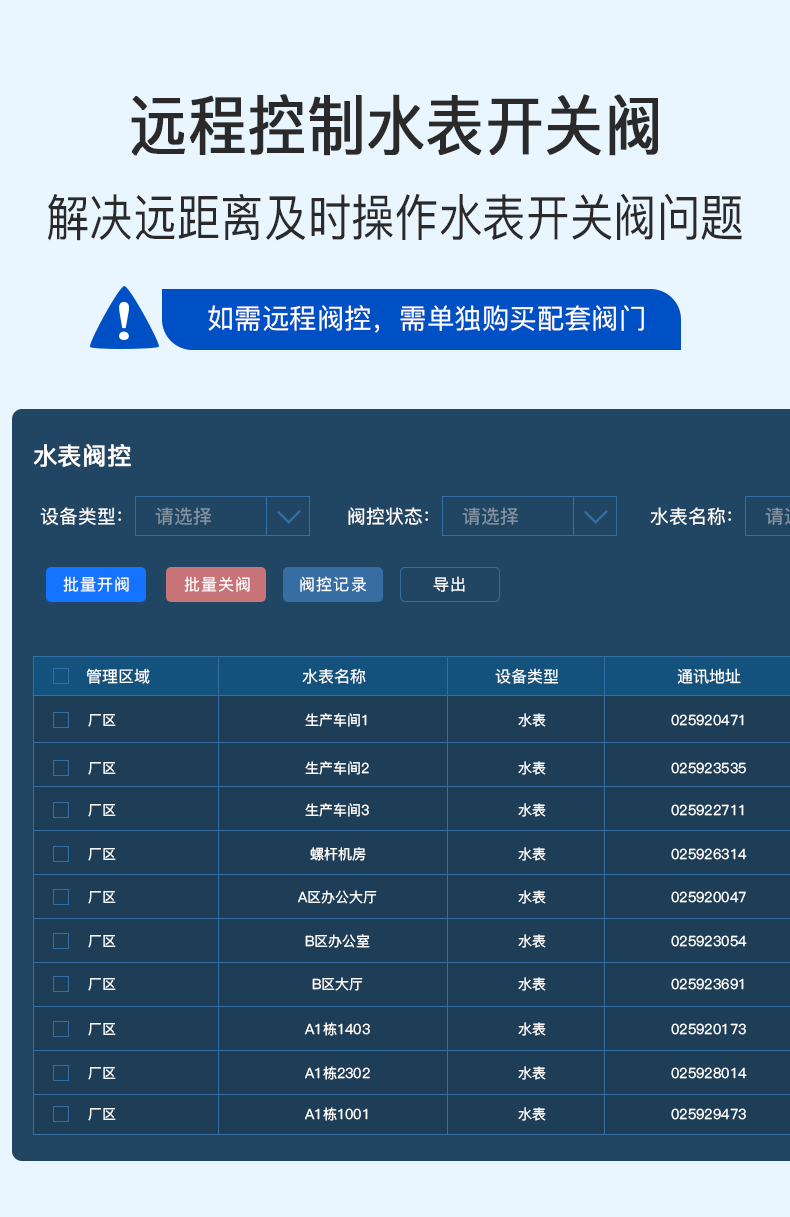
Task: Open the 设备类型 请选择 select box
Action: coord(201,516)
